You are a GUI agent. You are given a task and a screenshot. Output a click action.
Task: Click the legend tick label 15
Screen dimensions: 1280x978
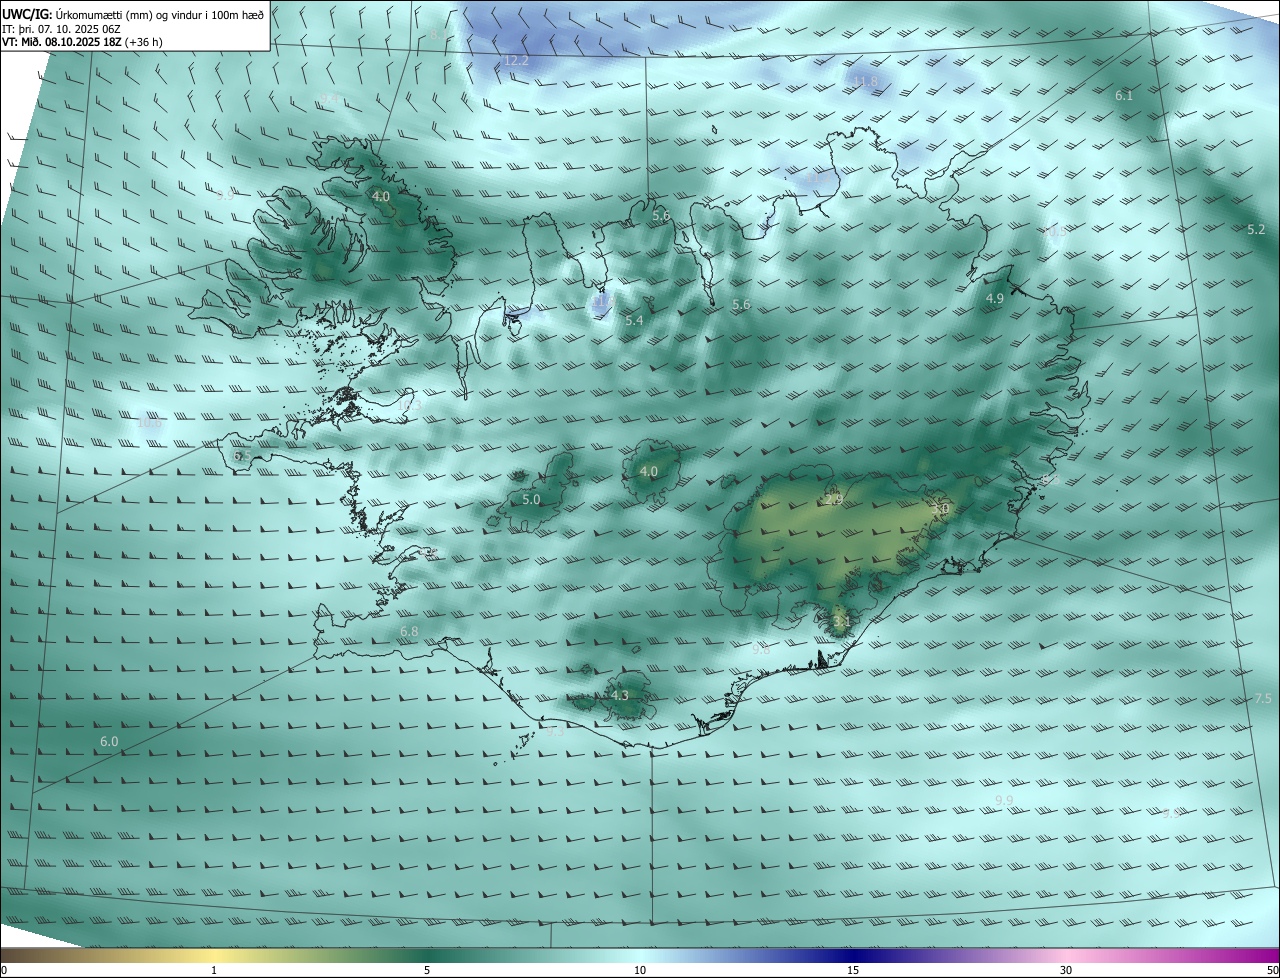coord(853,970)
